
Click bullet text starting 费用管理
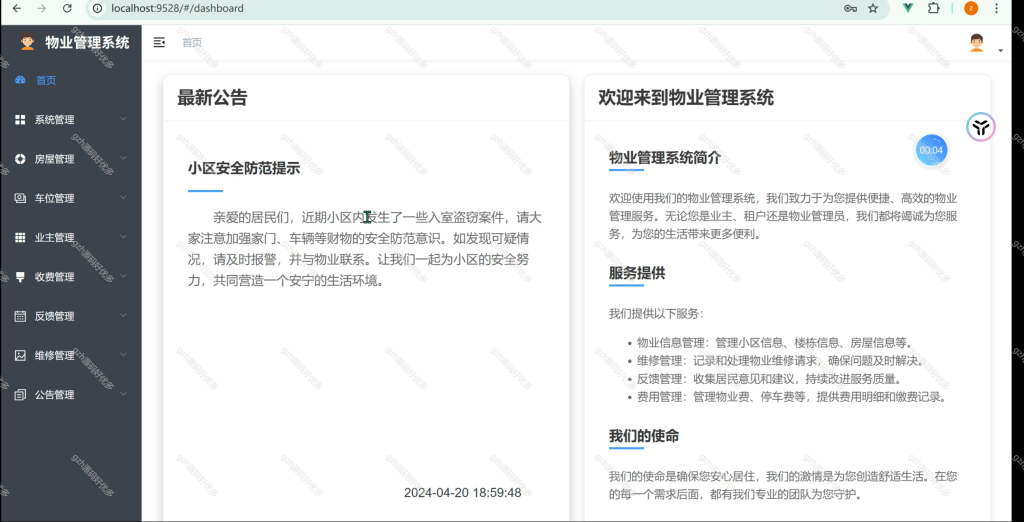tap(792, 397)
